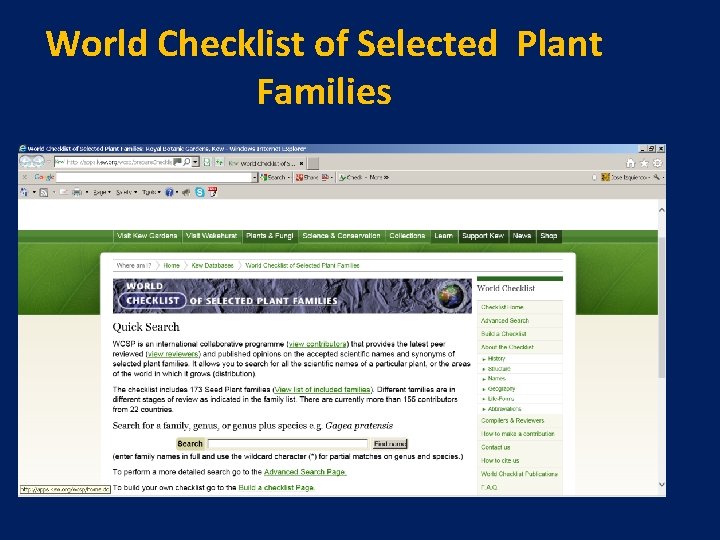
Task: Click the Print icon
Action: (77, 192)
